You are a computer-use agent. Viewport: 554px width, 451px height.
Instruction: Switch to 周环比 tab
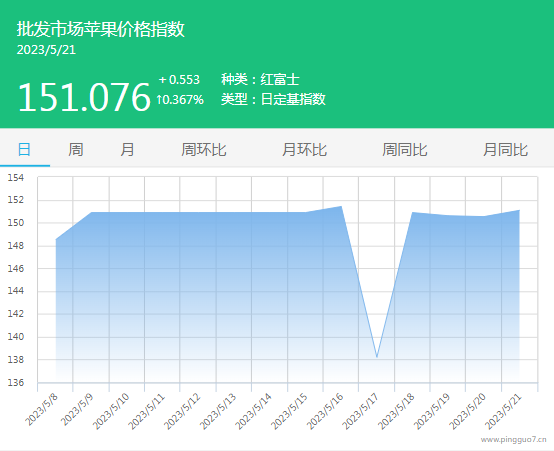coord(204,150)
